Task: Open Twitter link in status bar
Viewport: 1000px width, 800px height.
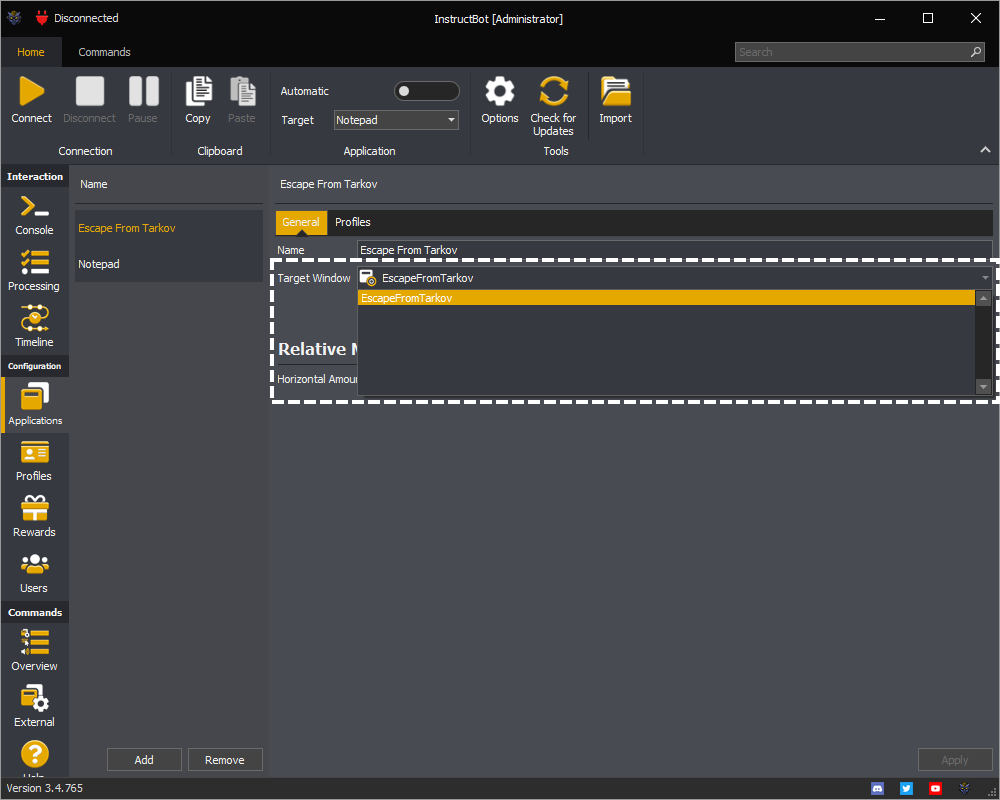Action: pyautogui.click(x=906, y=789)
